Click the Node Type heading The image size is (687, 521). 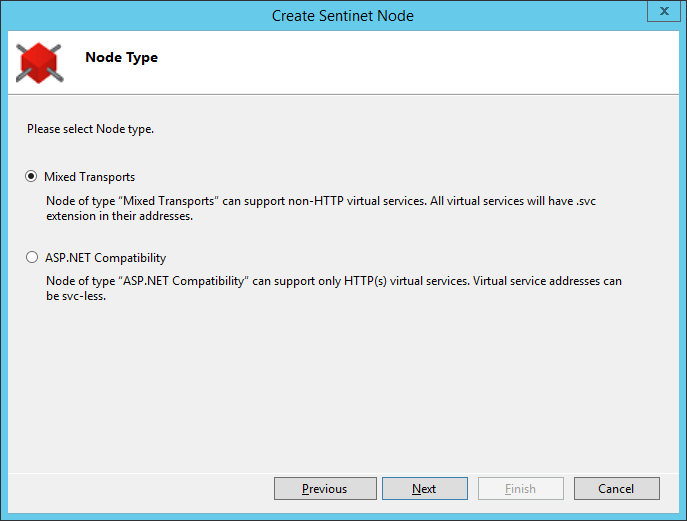(x=121, y=57)
